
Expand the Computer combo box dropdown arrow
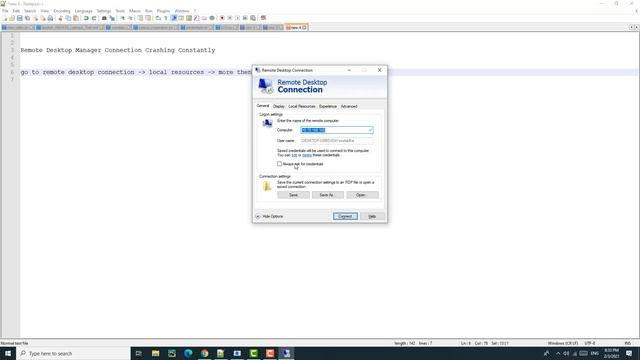coord(370,130)
